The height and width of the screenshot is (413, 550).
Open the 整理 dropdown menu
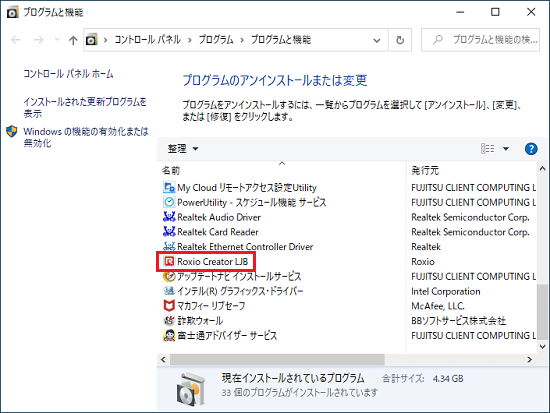183,149
